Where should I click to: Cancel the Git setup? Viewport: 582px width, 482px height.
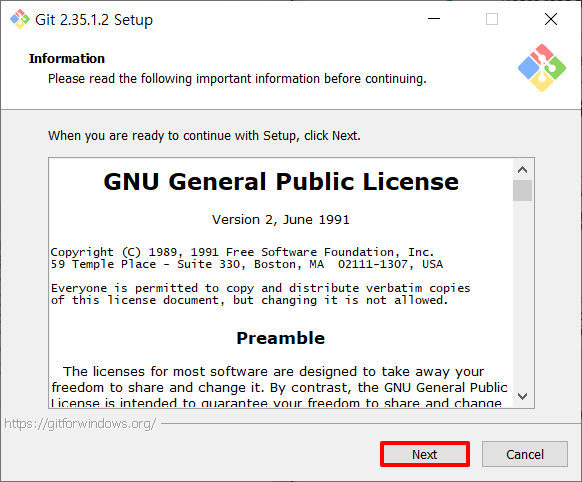(524, 454)
